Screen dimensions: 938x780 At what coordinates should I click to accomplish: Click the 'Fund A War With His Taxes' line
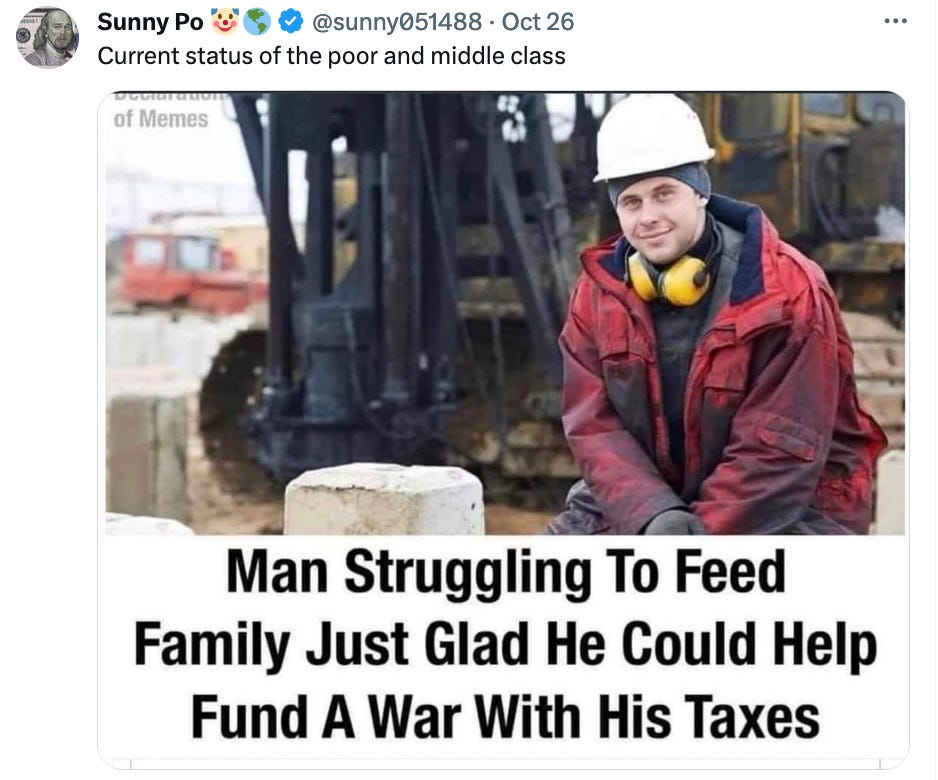pos(505,717)
